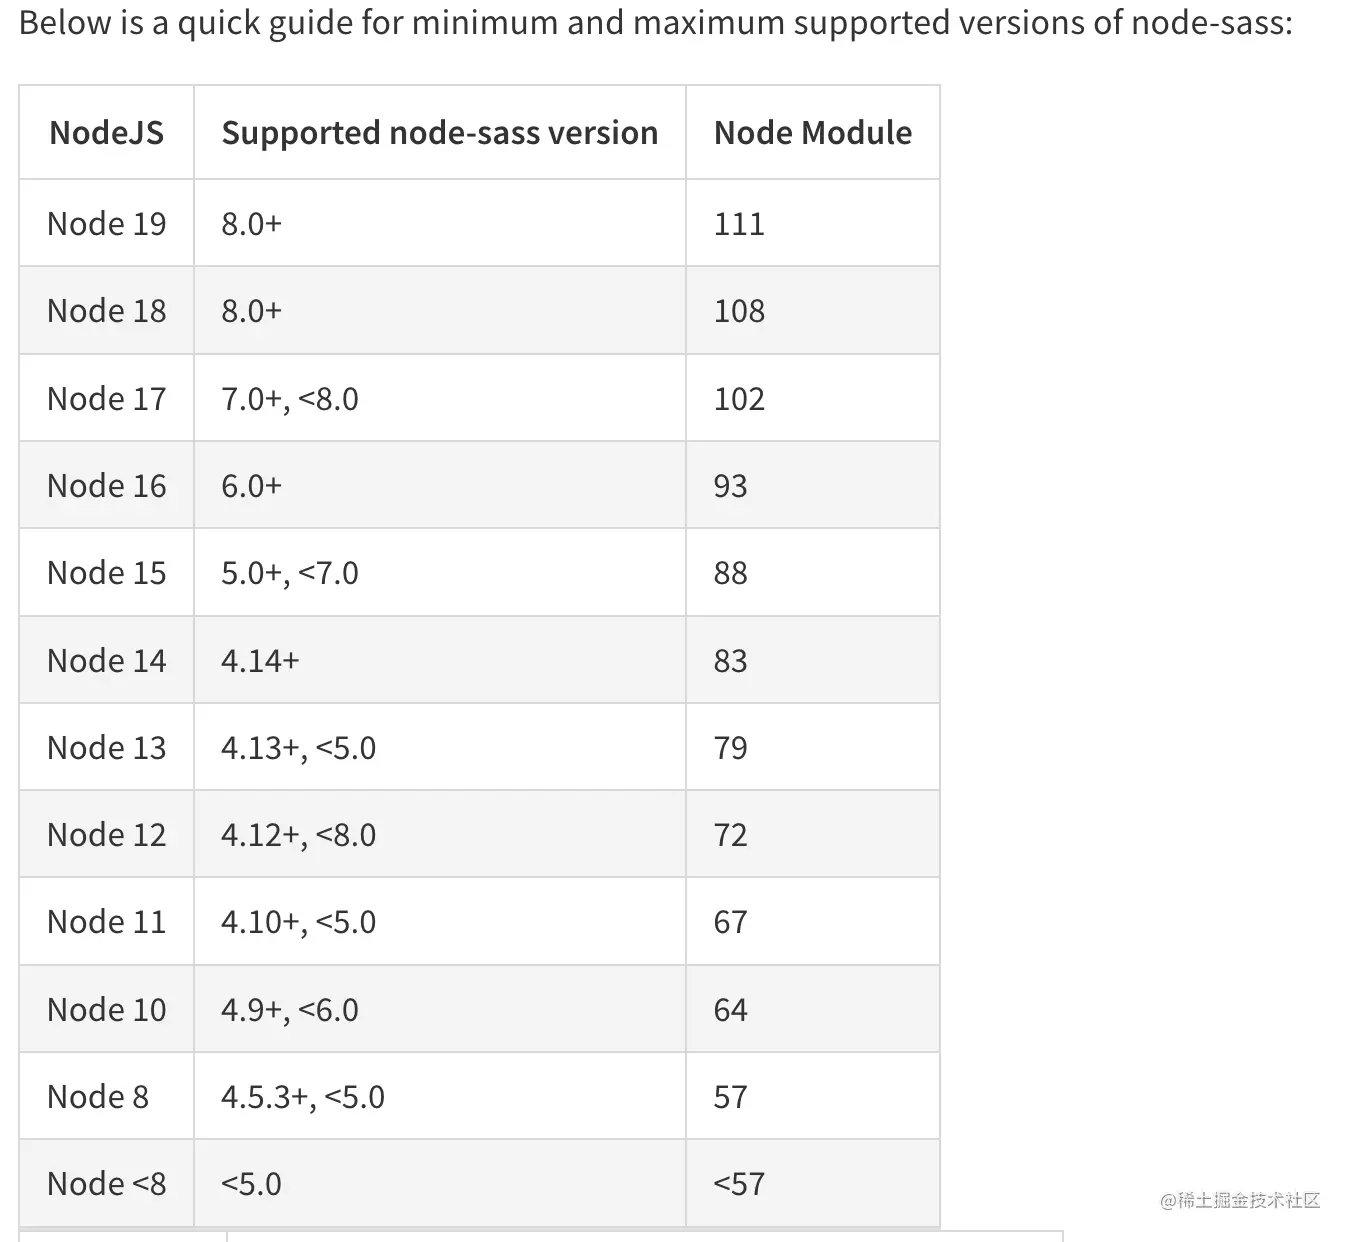Click the 5.0+, <7.0 version cell
Viewport: 1352px width, 1242px height.
click(x=289, y=573)
